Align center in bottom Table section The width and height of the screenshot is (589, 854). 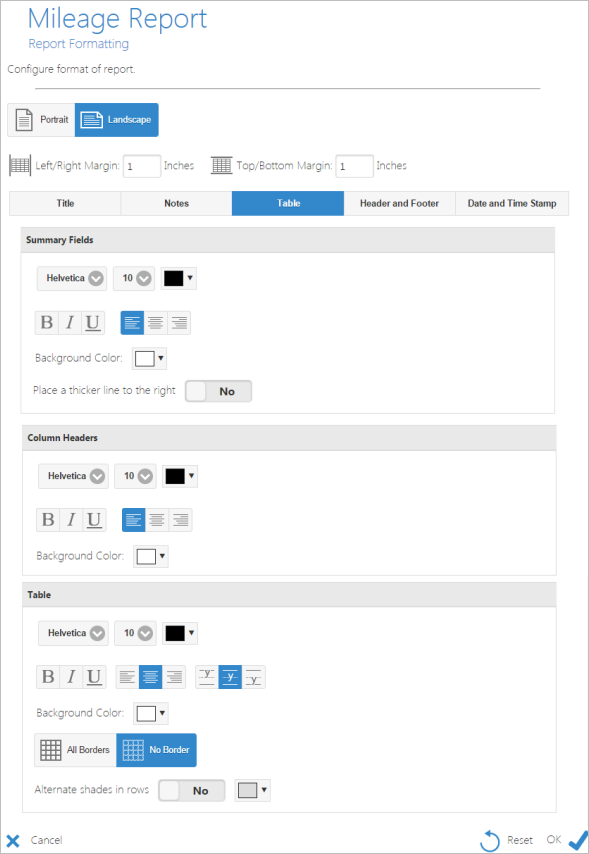150,677
